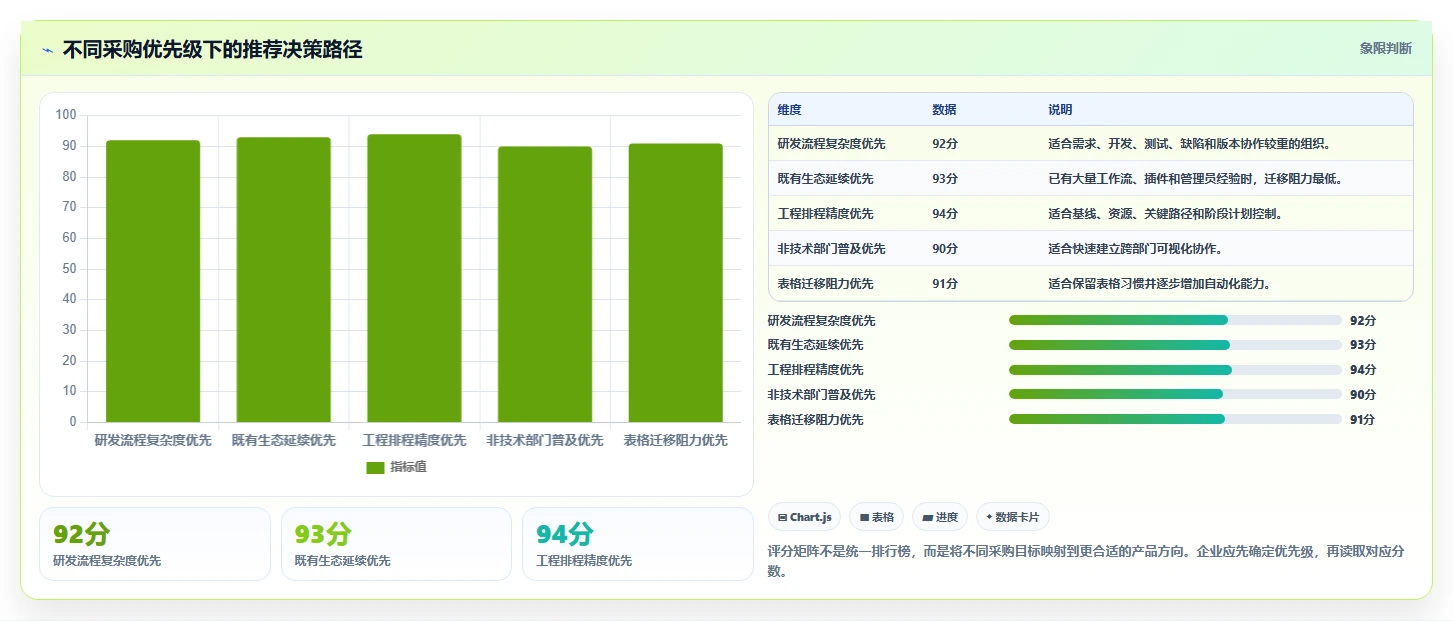Click the 非技术部门普及优先 chart bar
Image resolution: width=1453 pixels, height=621 pixels.
[545, 284]
